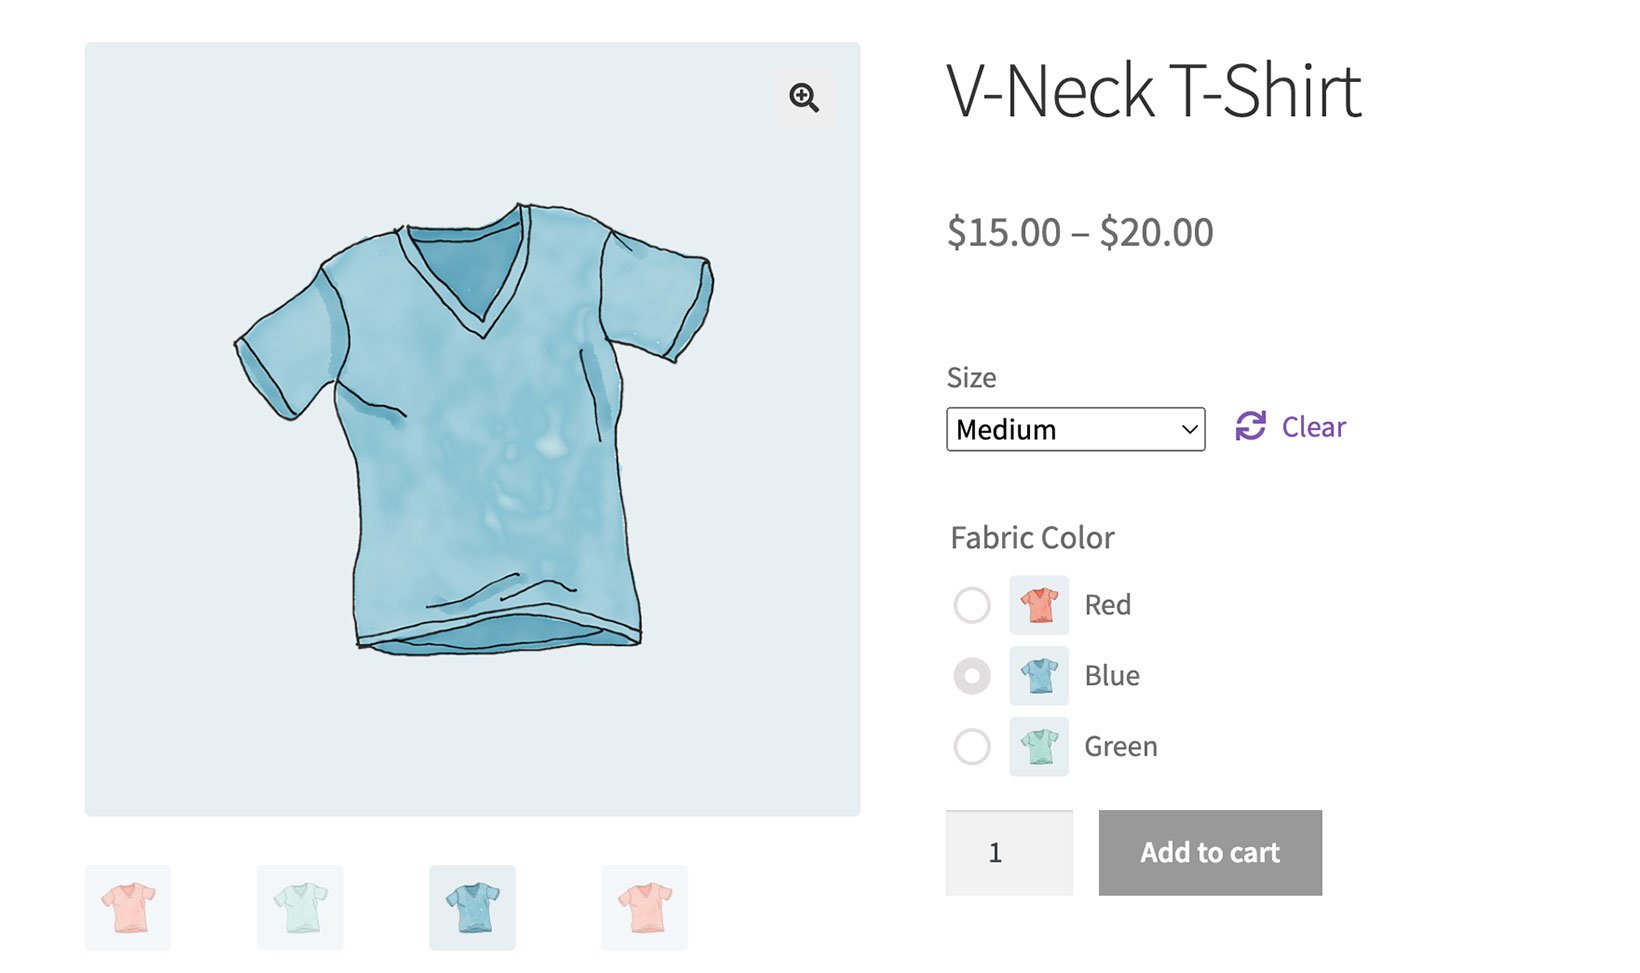Click the quantity input field
This screenshot has height=973, width=1640.
click(1009, 853)
